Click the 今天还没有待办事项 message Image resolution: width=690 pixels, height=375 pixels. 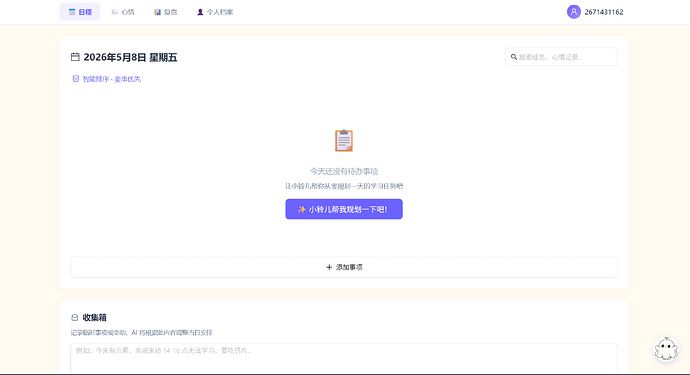(x=344, y=171)
